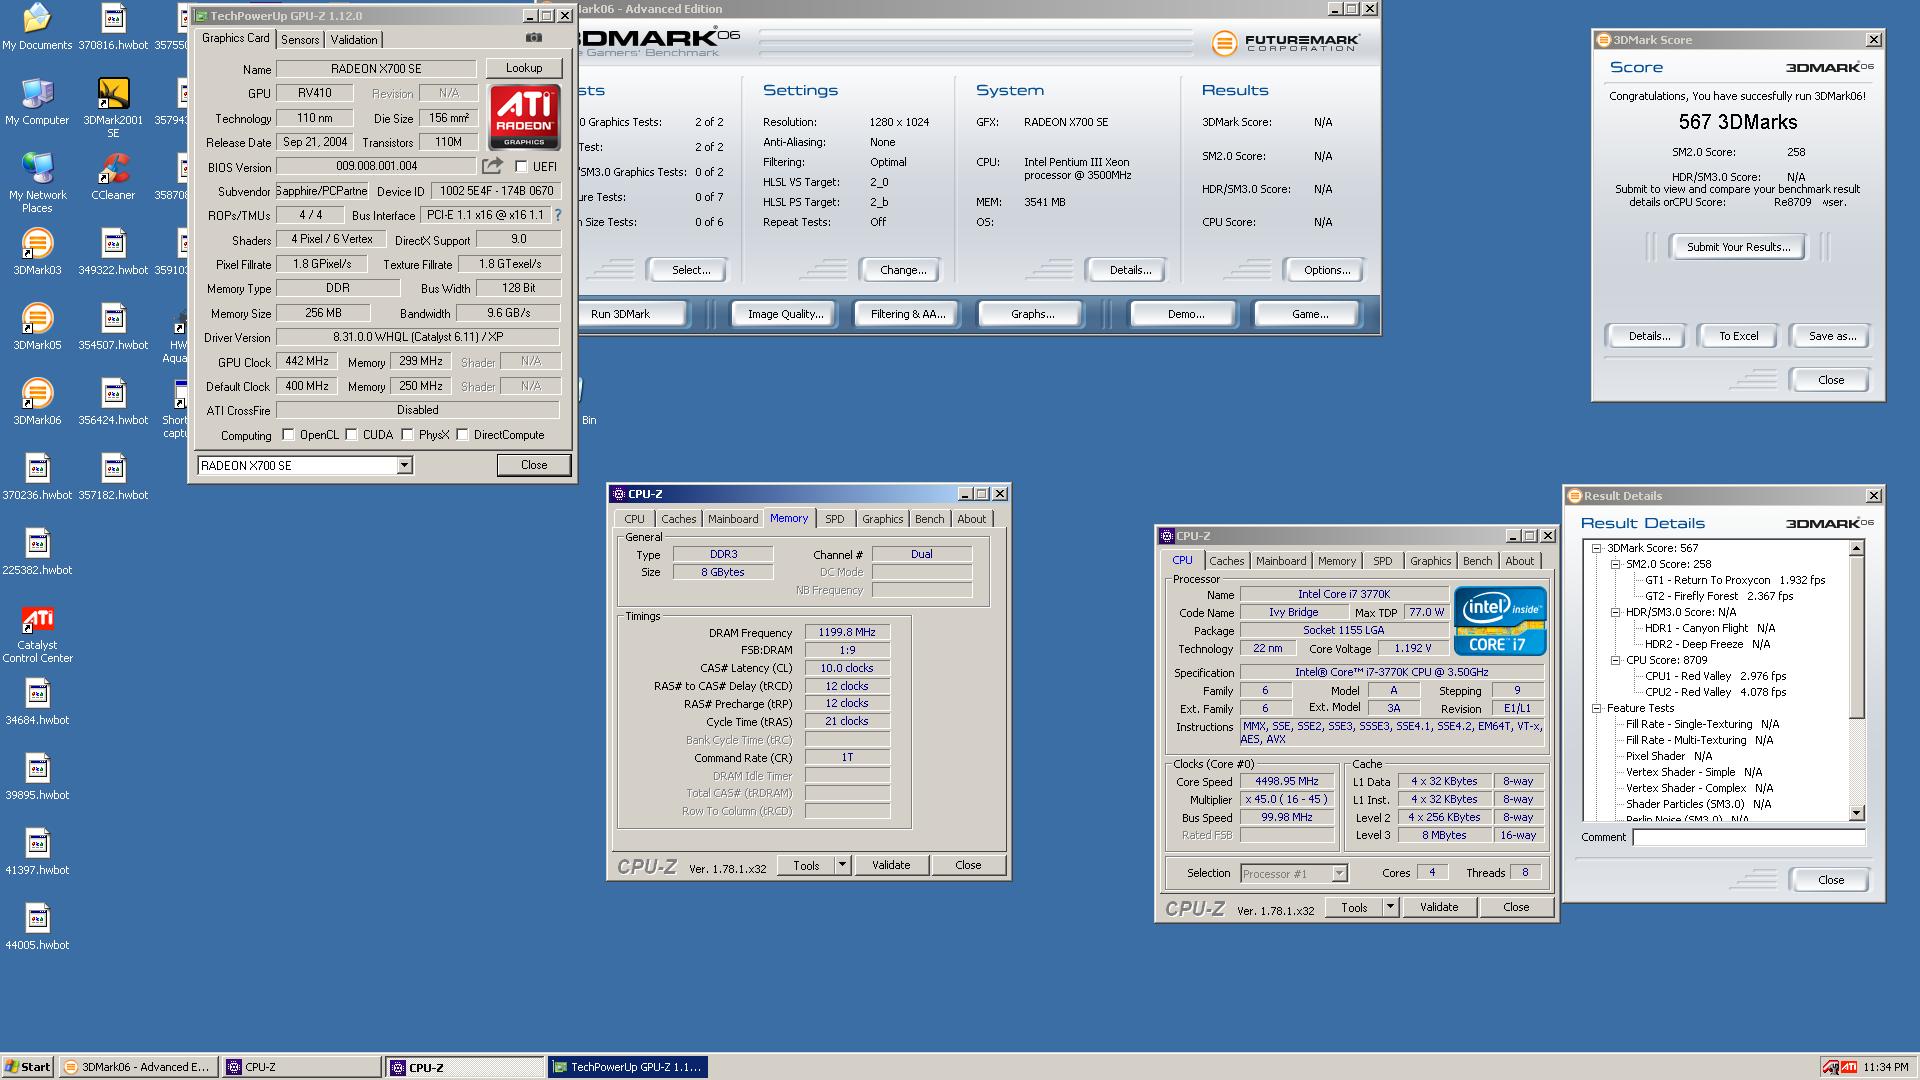Toggle the DirectCompute checkbox
The image size is (1920, 1080).
point(462,435)
